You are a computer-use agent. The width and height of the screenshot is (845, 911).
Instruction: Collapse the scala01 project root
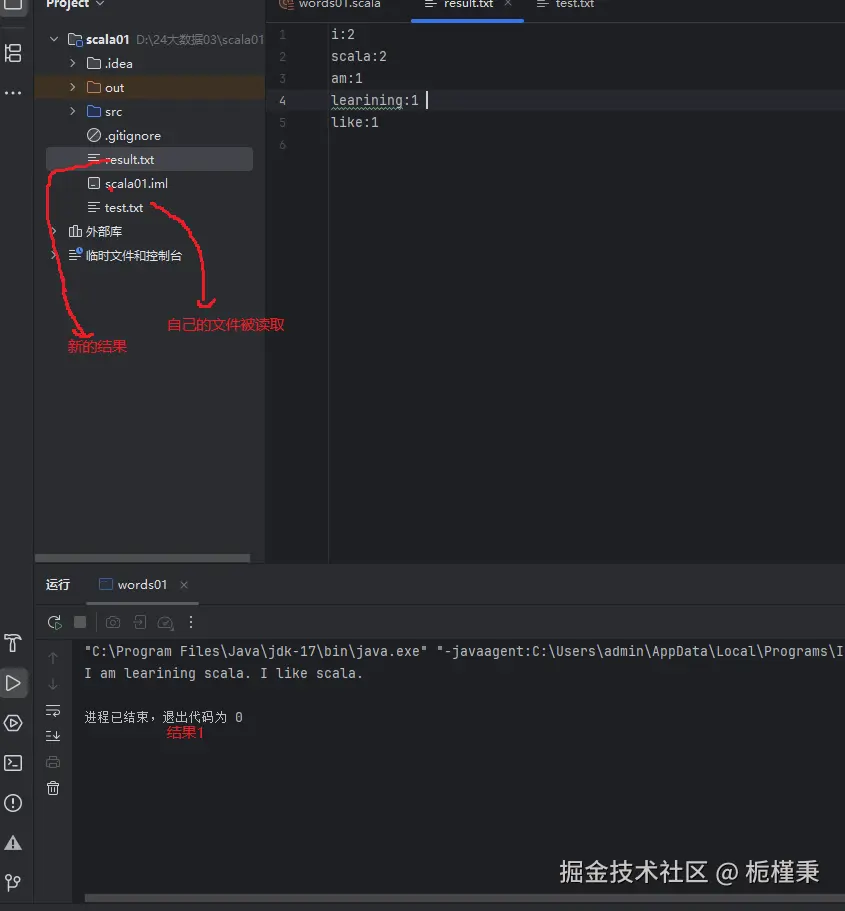click(x=54, y=39)
